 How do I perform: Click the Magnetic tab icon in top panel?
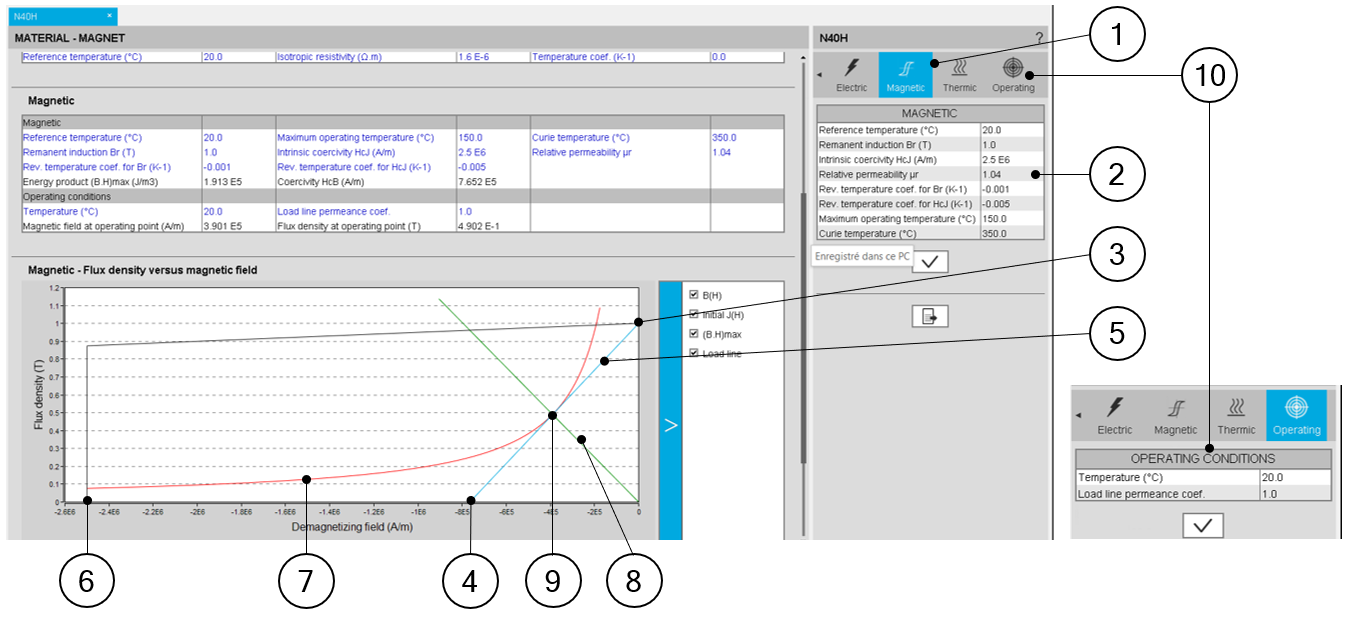pyautogui.click(x=905, y=74)
